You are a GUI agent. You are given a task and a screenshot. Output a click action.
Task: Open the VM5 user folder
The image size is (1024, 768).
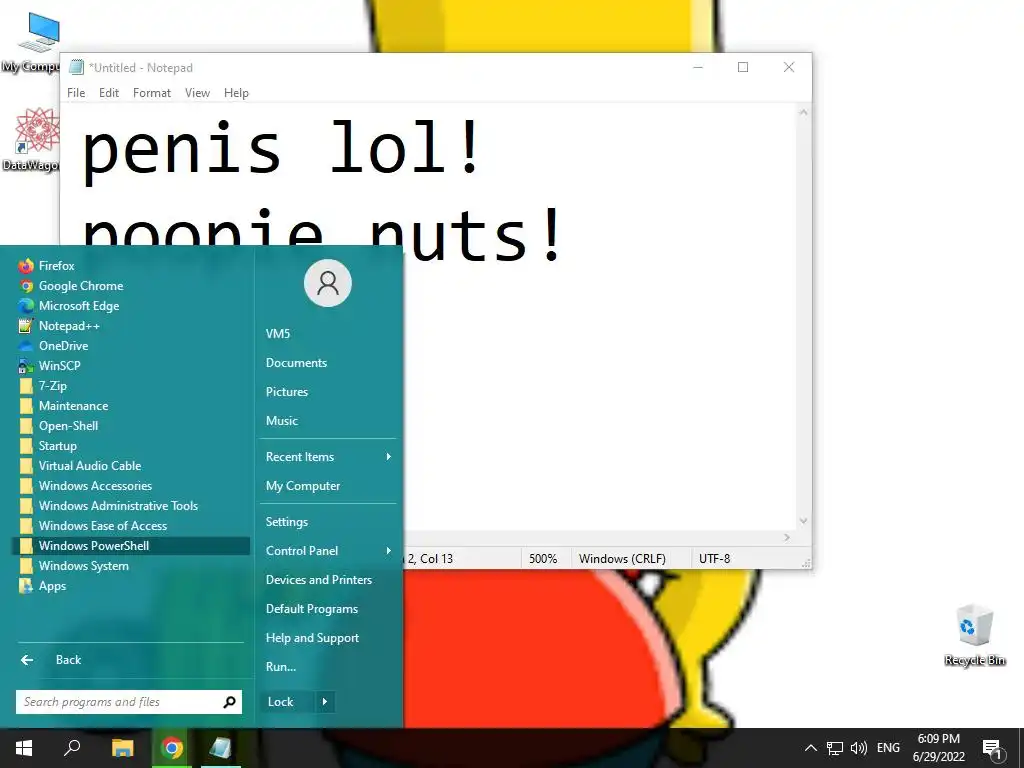point(328,334)
